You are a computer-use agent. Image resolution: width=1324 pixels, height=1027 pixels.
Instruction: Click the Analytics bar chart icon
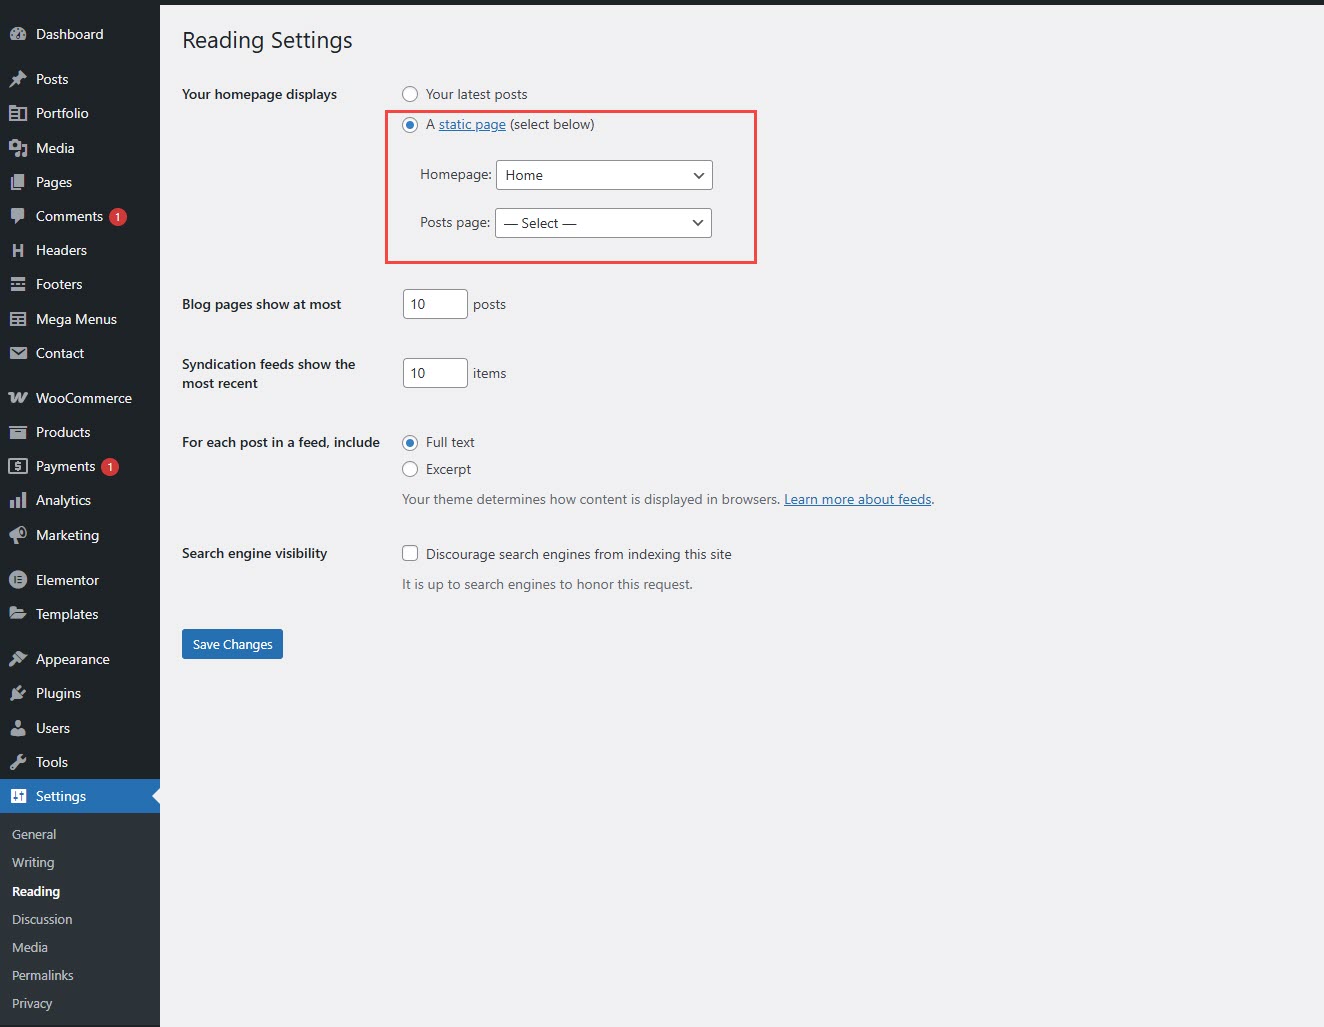pyautogui.click(x=18, y=500)
